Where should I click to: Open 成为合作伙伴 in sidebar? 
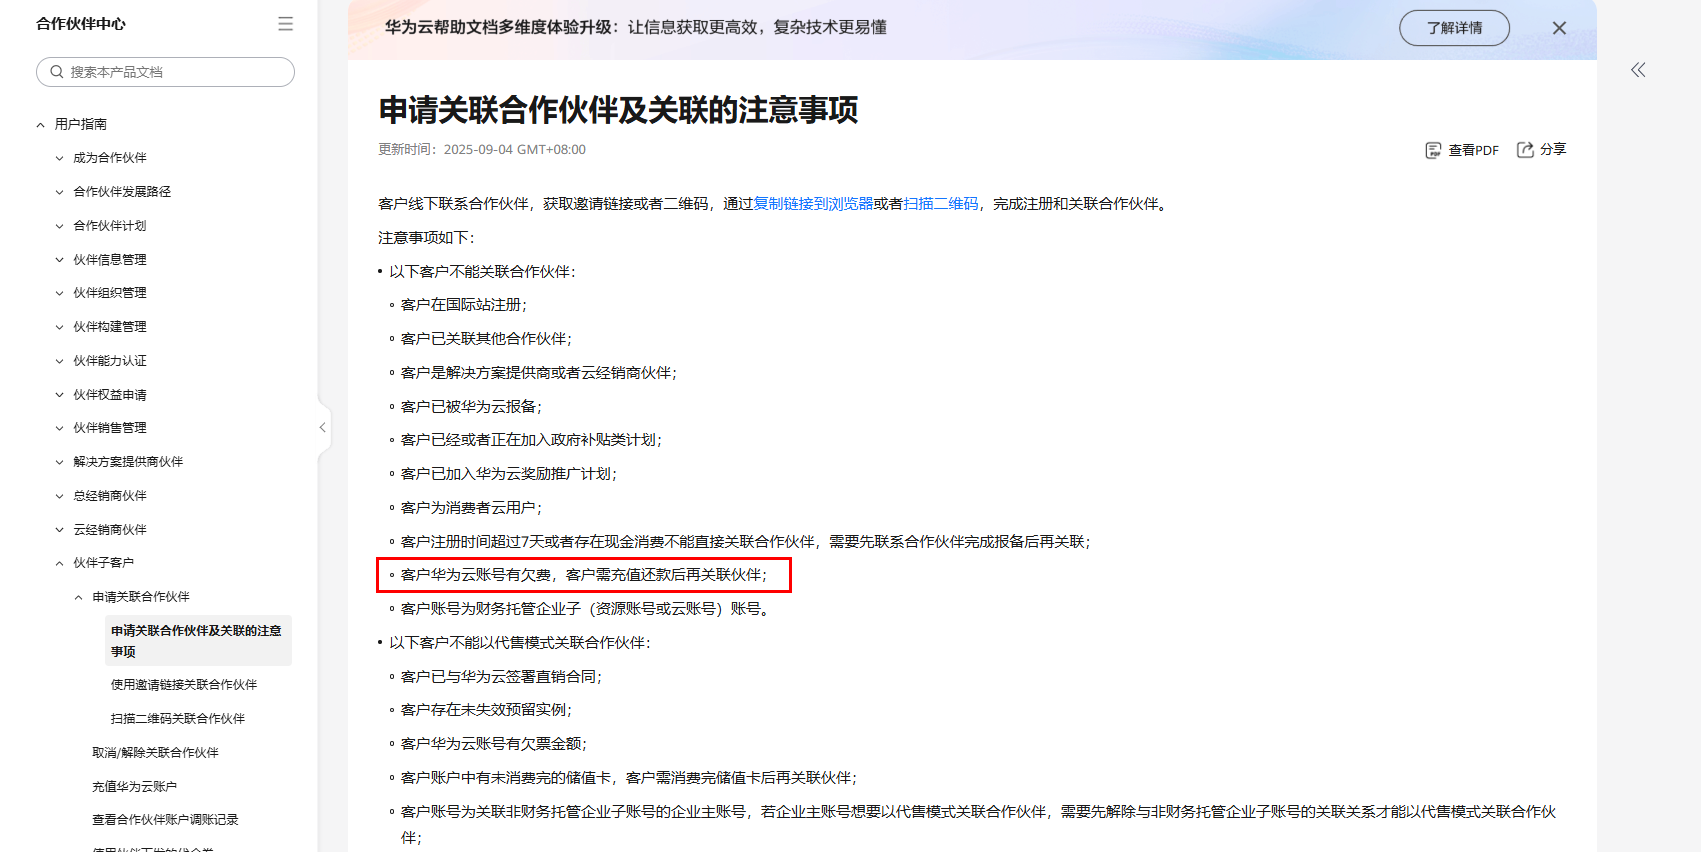110,158
